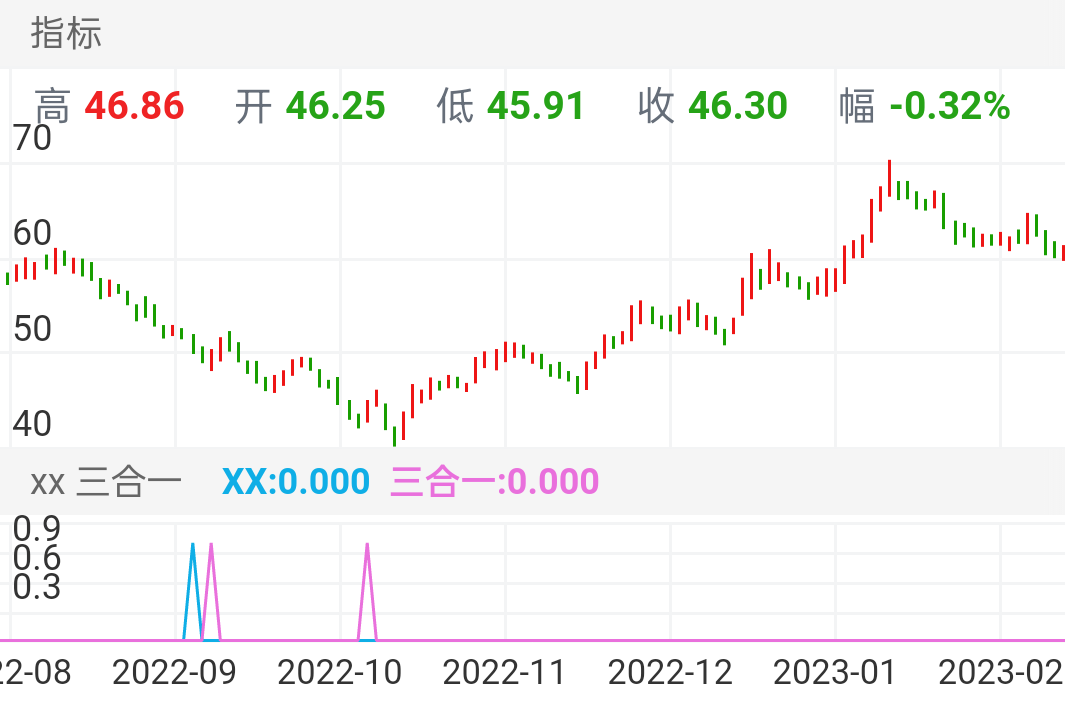The image size is (1065, 708).
Task: Select the pink 三合一:0.000 indicator value
Action: tap(494, 482)
